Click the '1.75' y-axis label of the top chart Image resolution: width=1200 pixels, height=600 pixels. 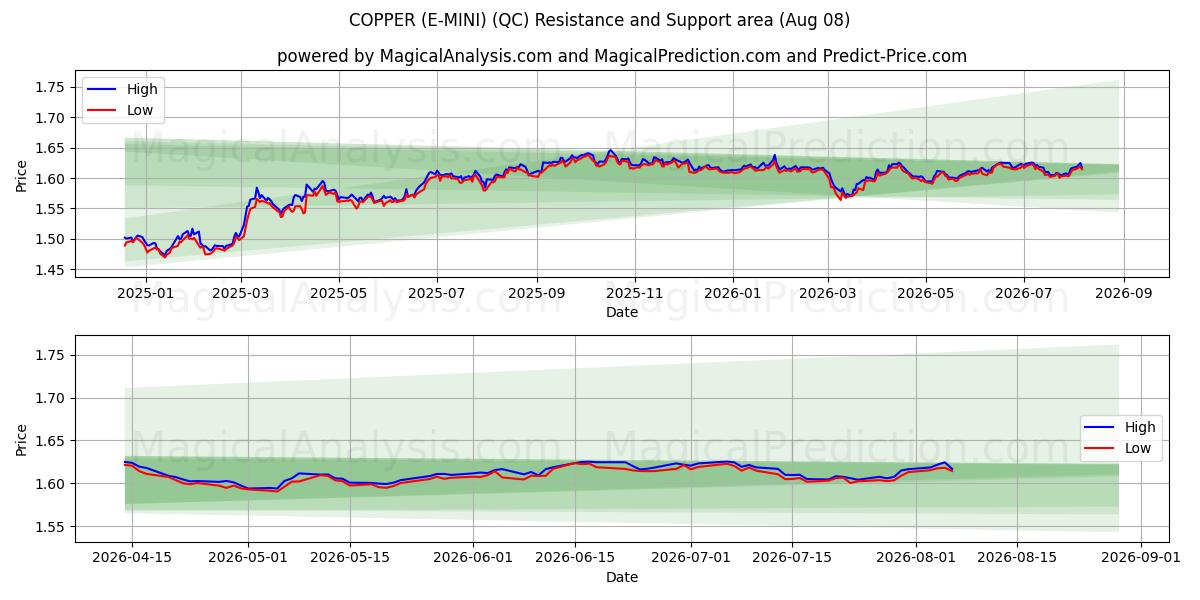pyautogui.click(x=51, y=87)
